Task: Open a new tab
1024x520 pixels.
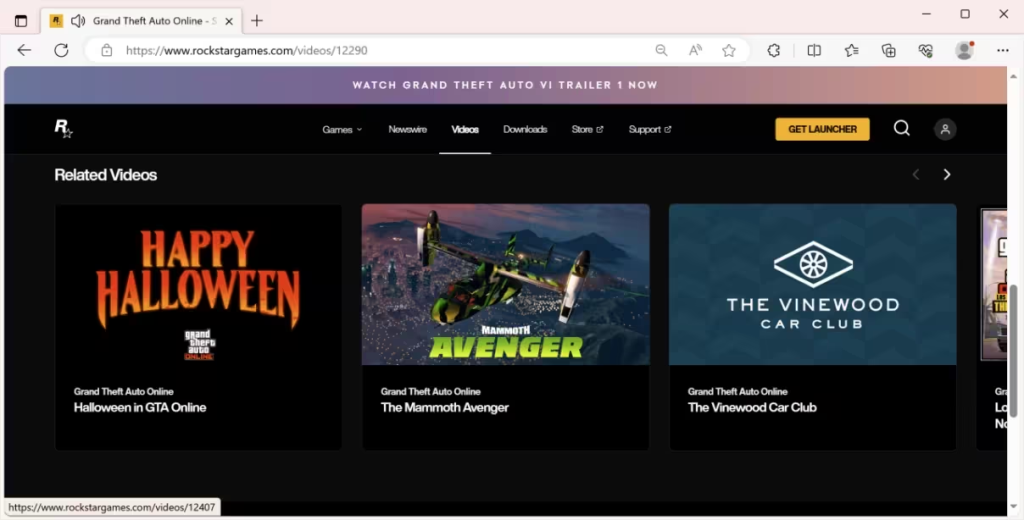Action: click(x=257, y=21)
